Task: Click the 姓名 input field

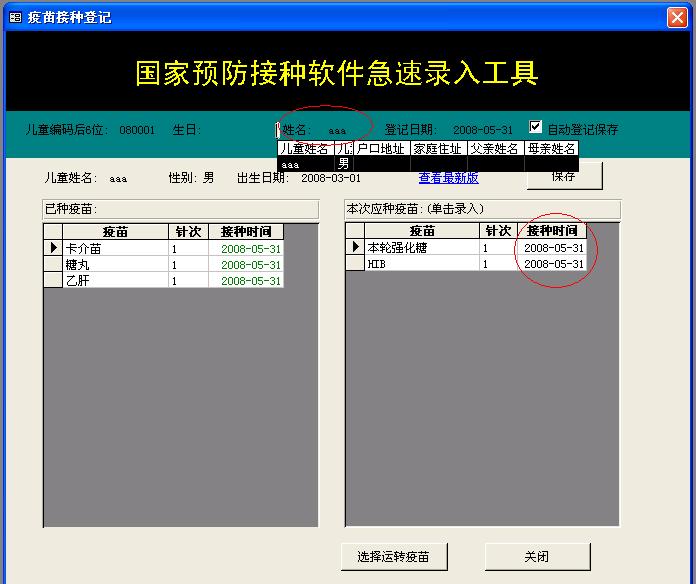Action: [x=340, y=130]
